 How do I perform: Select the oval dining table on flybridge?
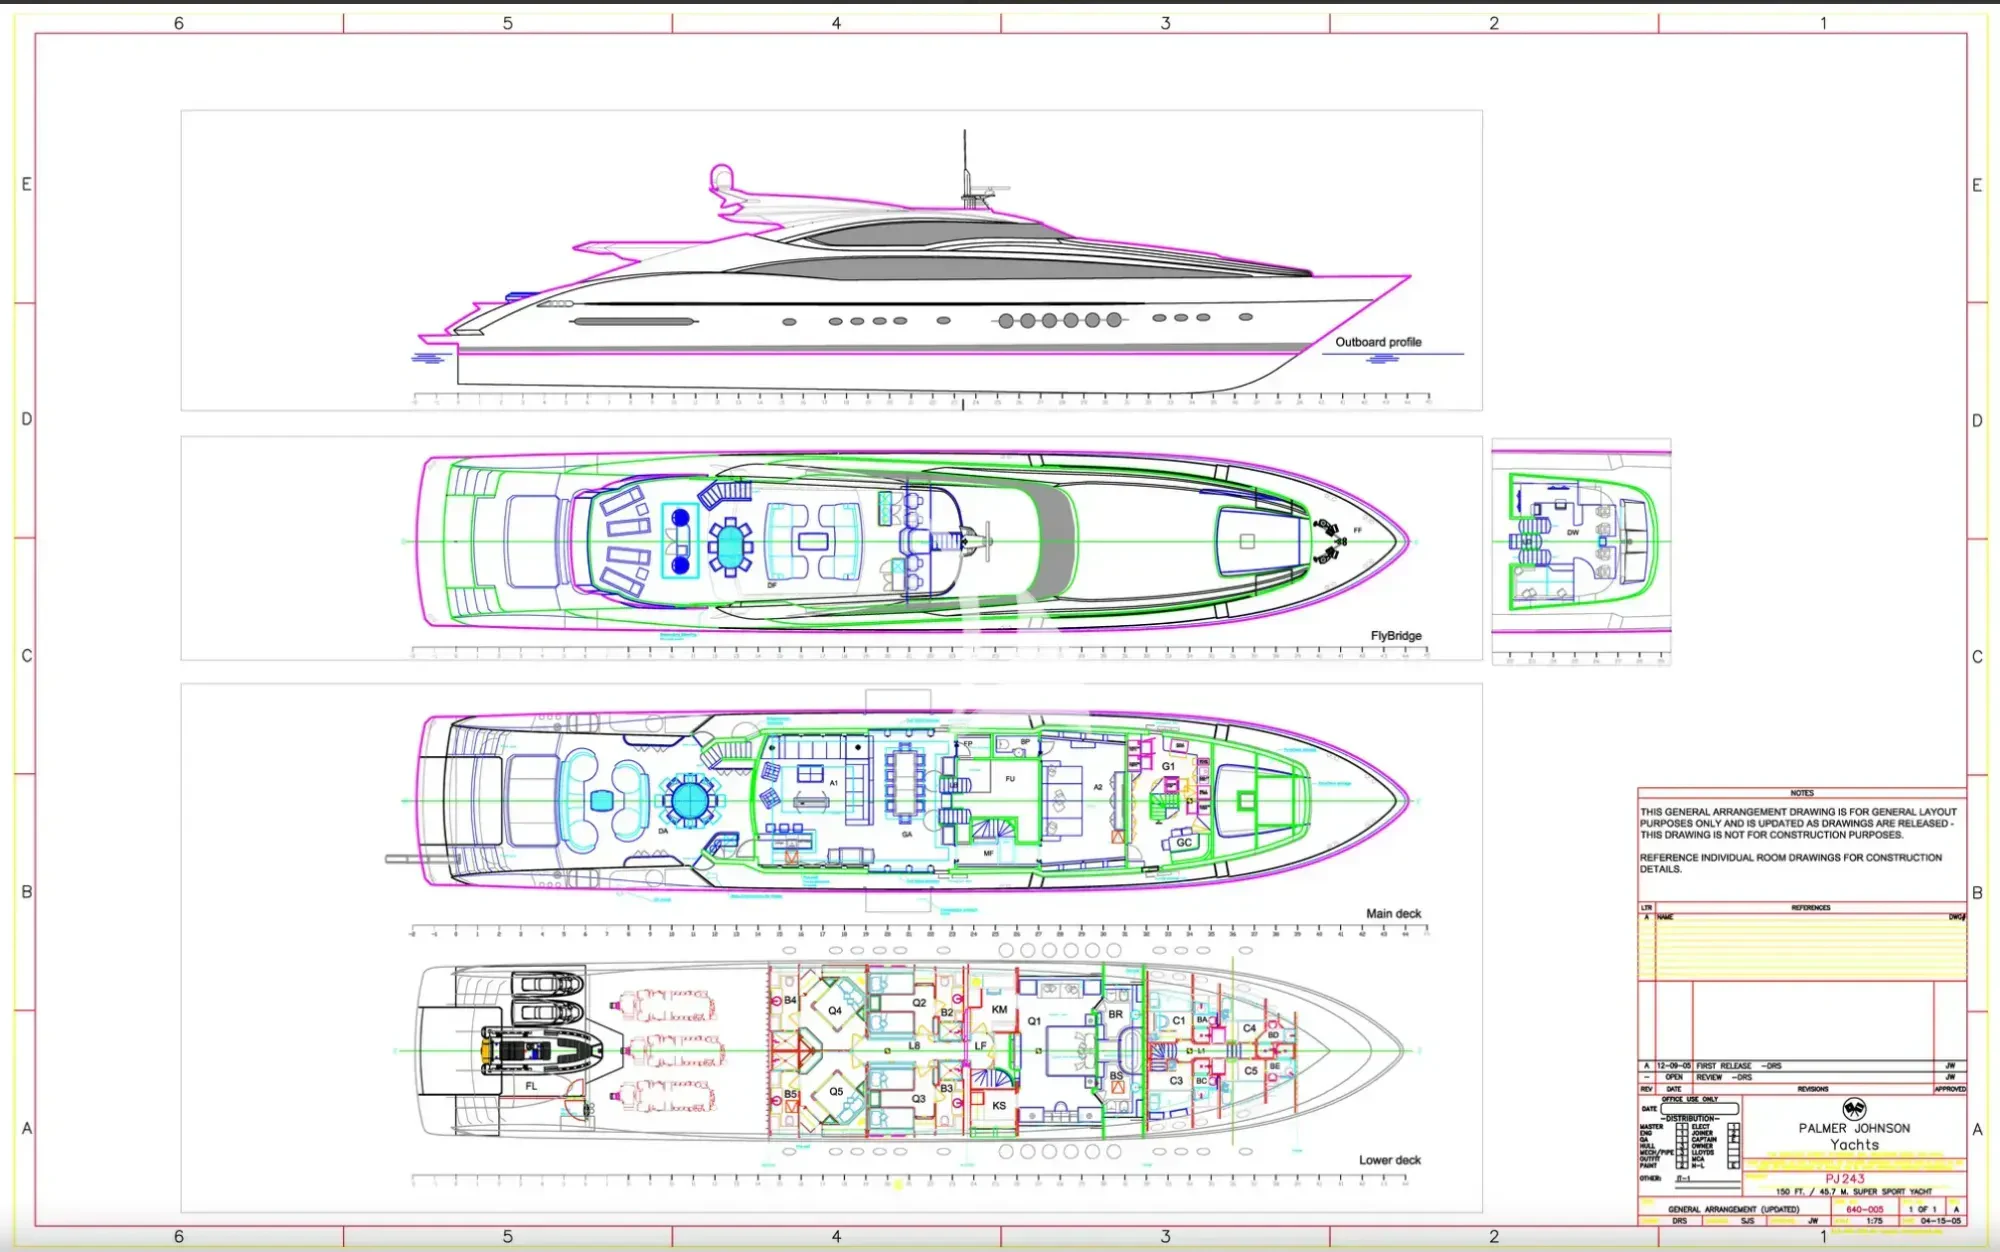731,545
